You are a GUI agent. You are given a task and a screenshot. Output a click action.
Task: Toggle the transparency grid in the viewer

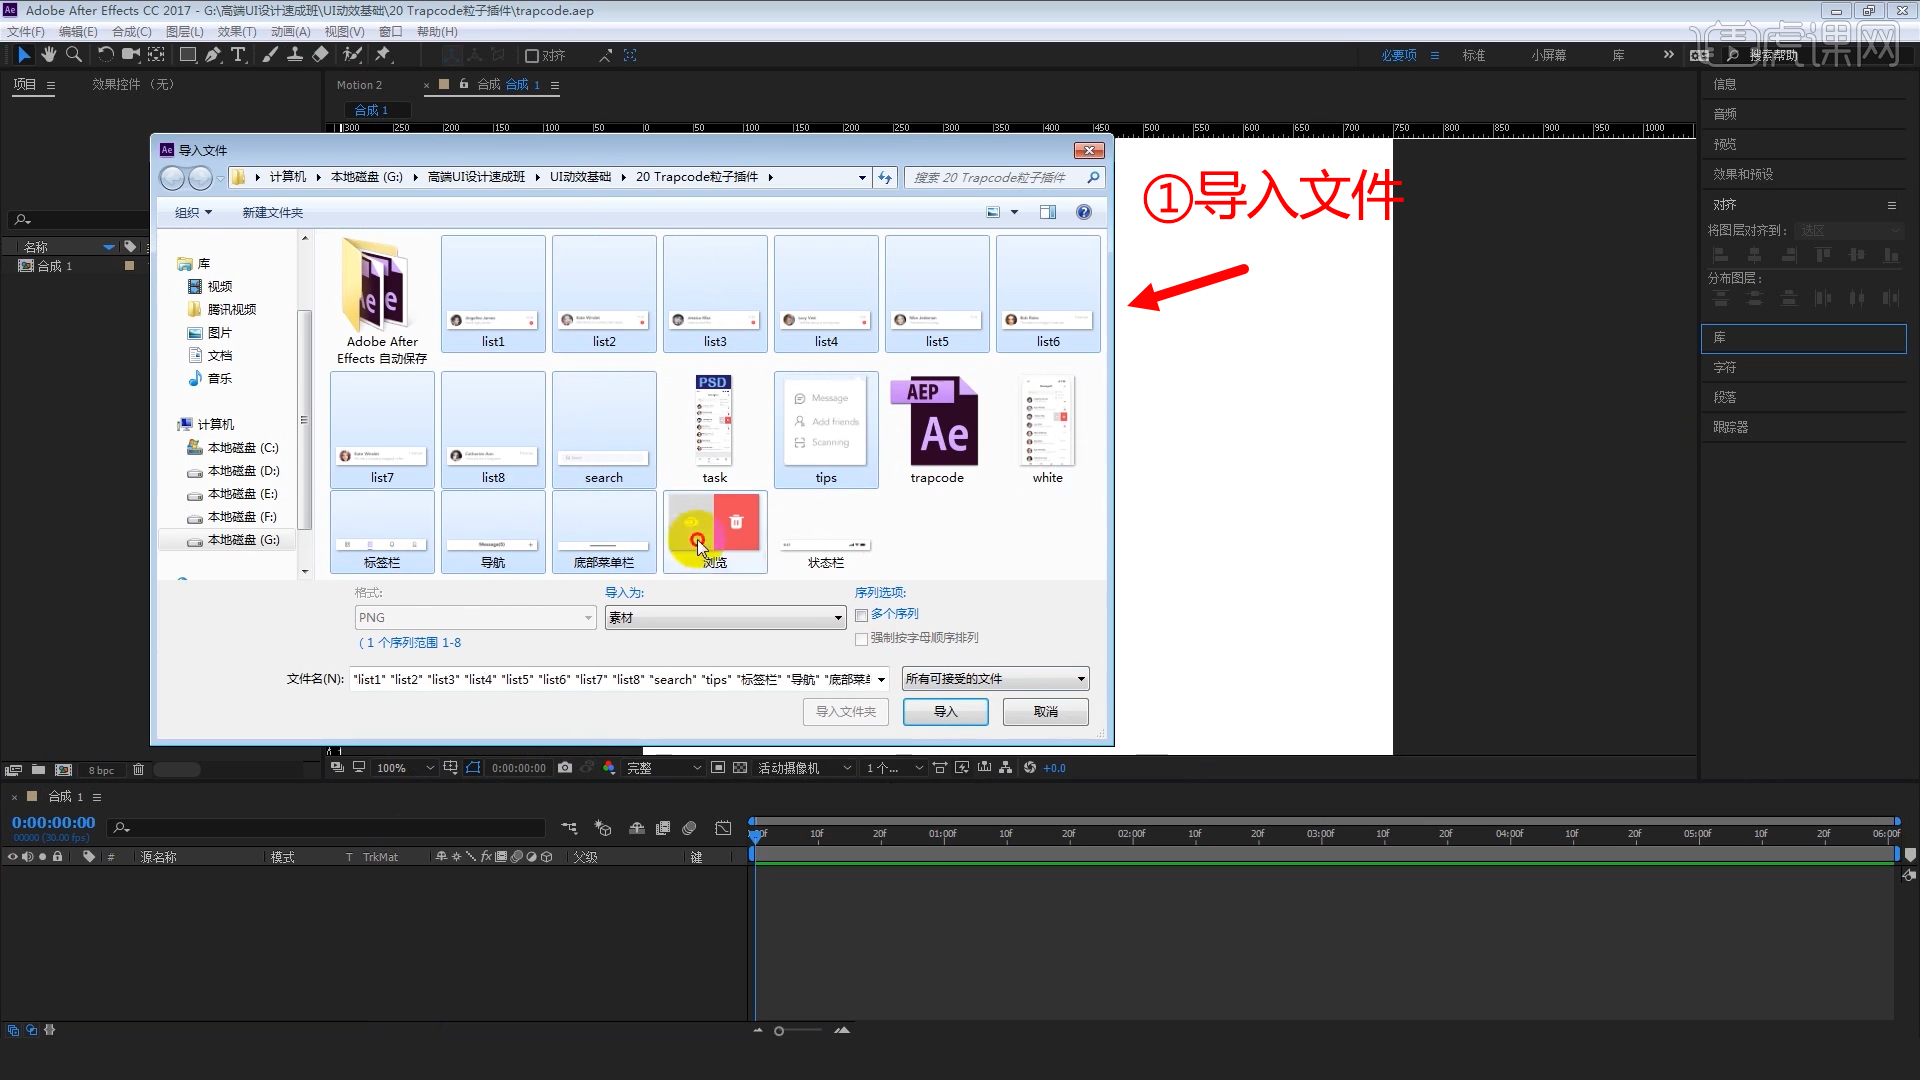point(740,767)
